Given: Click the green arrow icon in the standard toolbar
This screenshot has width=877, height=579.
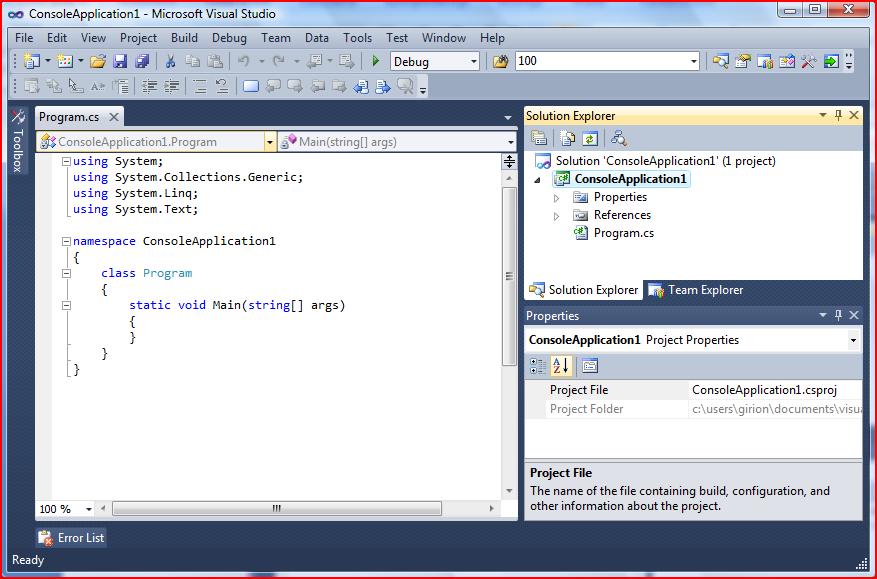Looking at the screenshot, I should point(831,61).
